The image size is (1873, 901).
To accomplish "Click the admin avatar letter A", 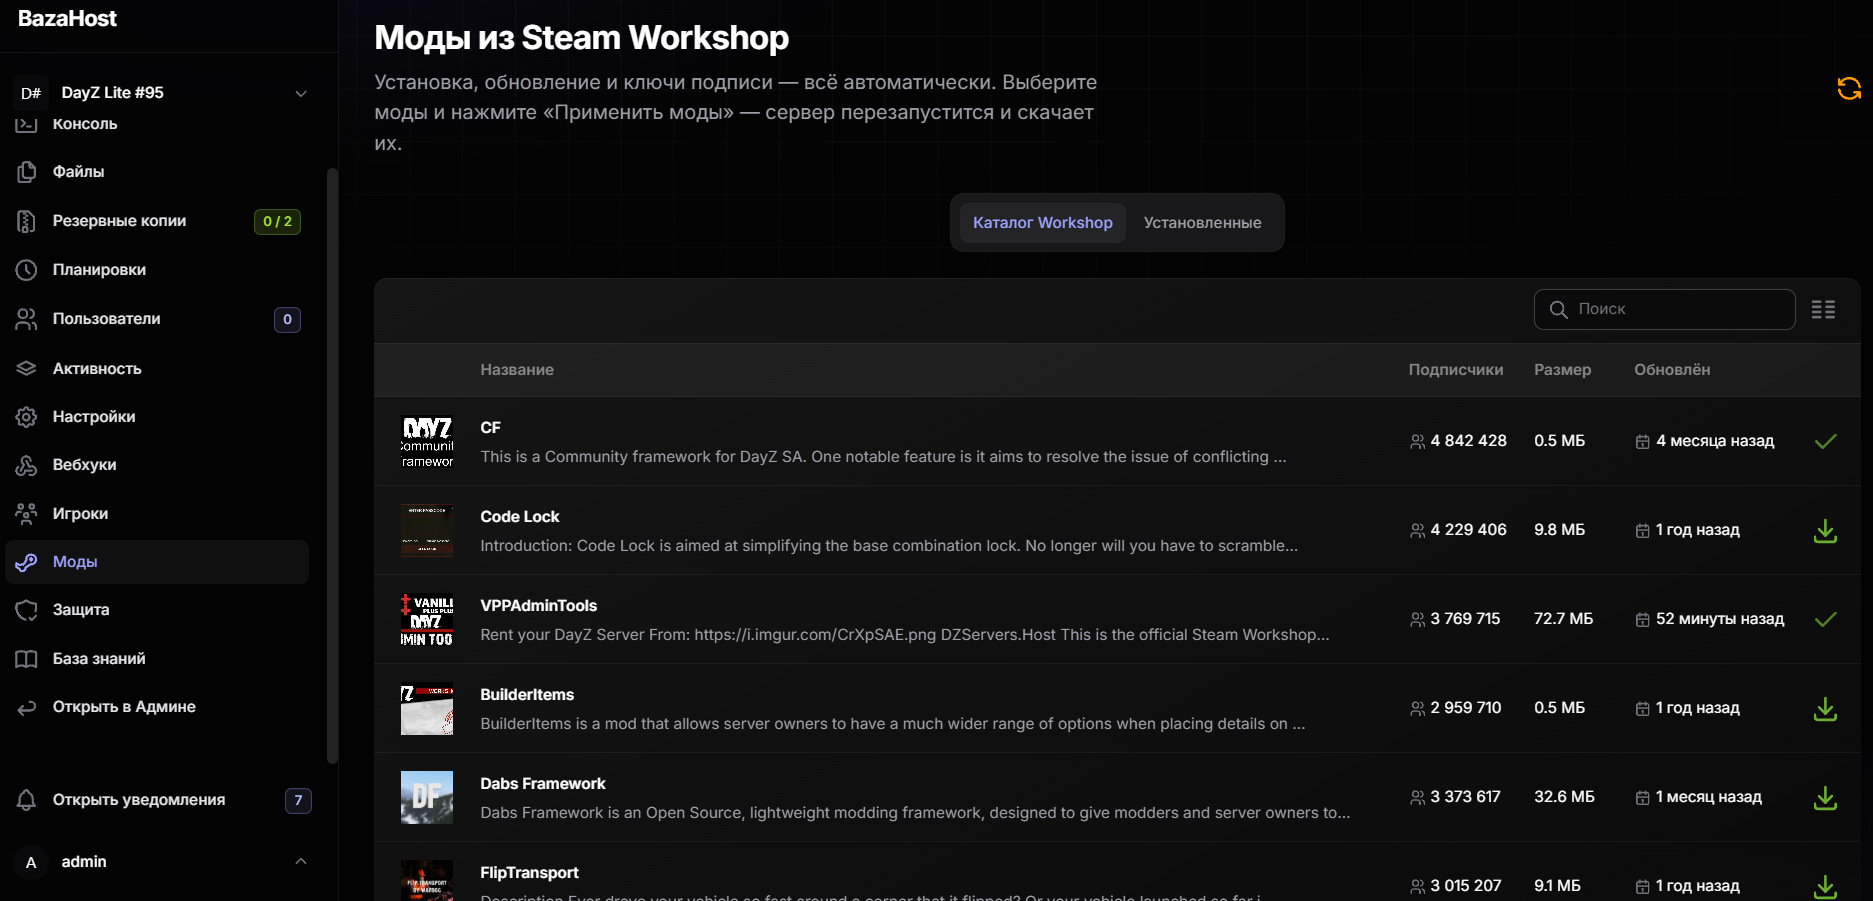I will click(x=31, y=862).
